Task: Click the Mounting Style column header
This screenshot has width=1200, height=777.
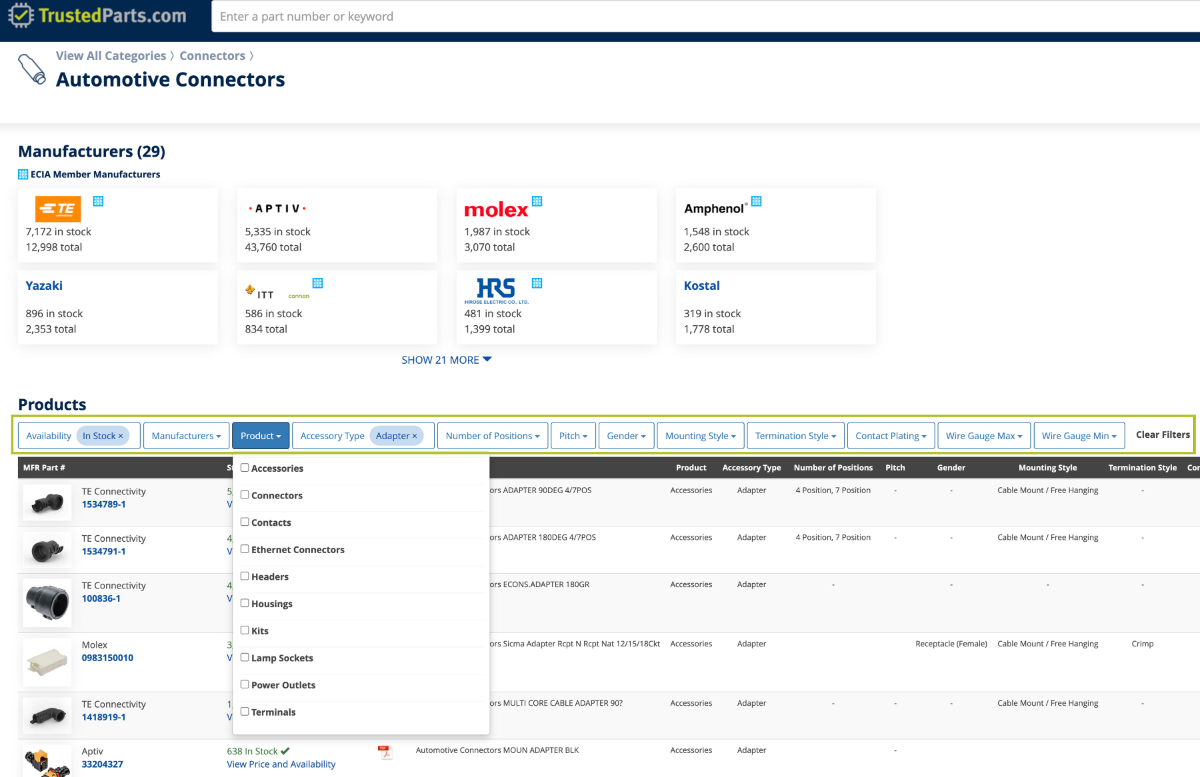Action: tap(1048, 467)
